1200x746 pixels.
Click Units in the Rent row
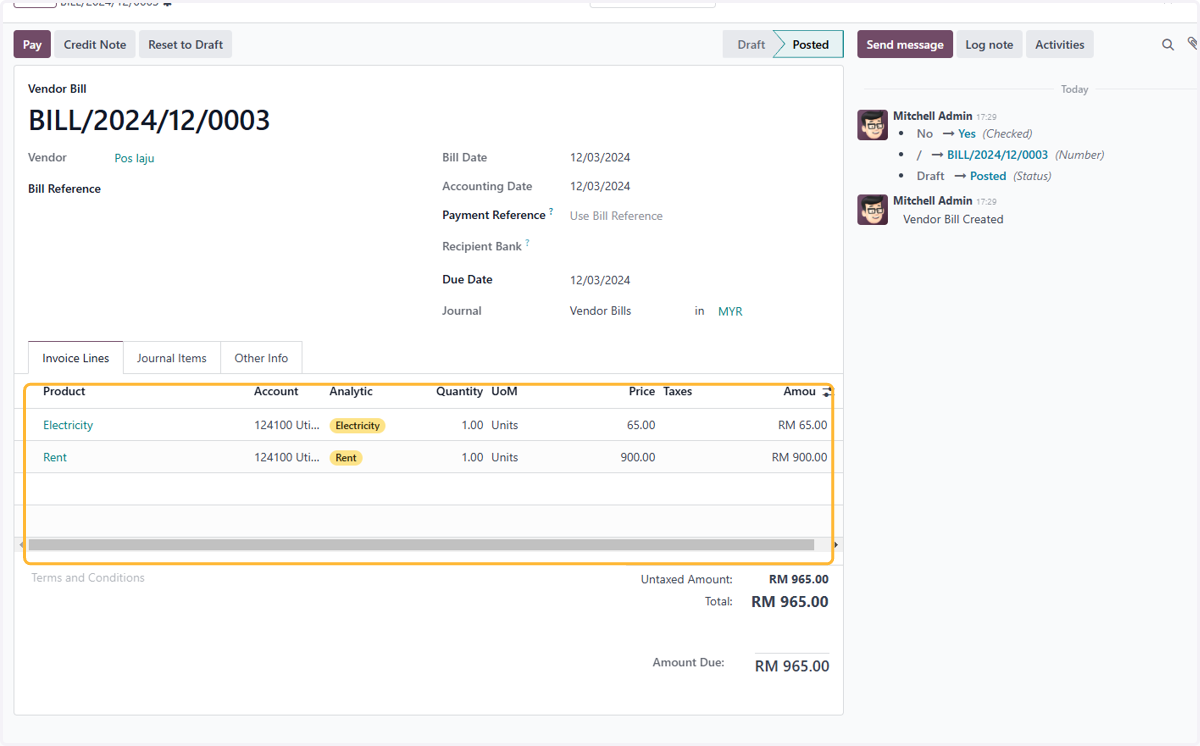[505, 457]
